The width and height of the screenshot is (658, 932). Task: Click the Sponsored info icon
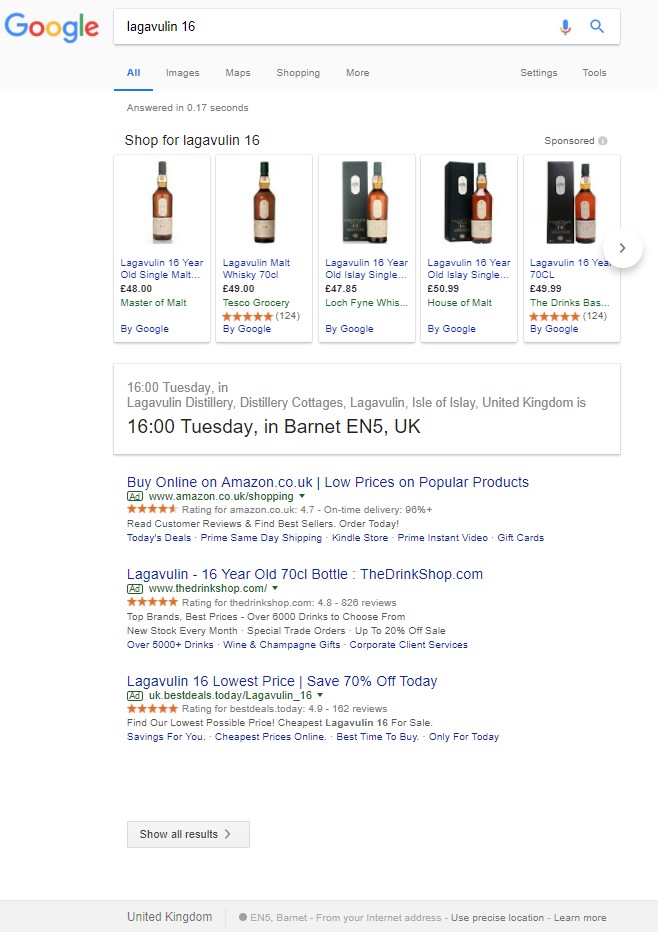[x=603, y=141]
